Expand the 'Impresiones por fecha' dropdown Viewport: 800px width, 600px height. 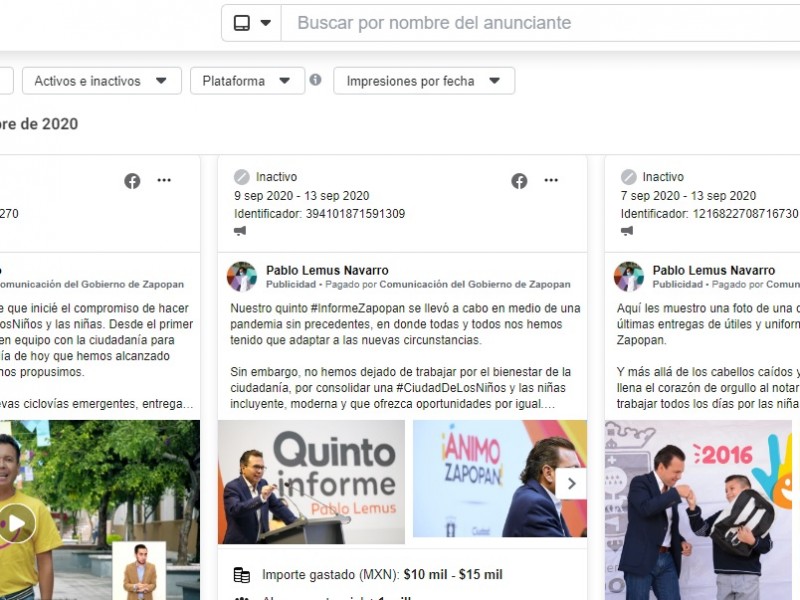[x=424, y=81]
